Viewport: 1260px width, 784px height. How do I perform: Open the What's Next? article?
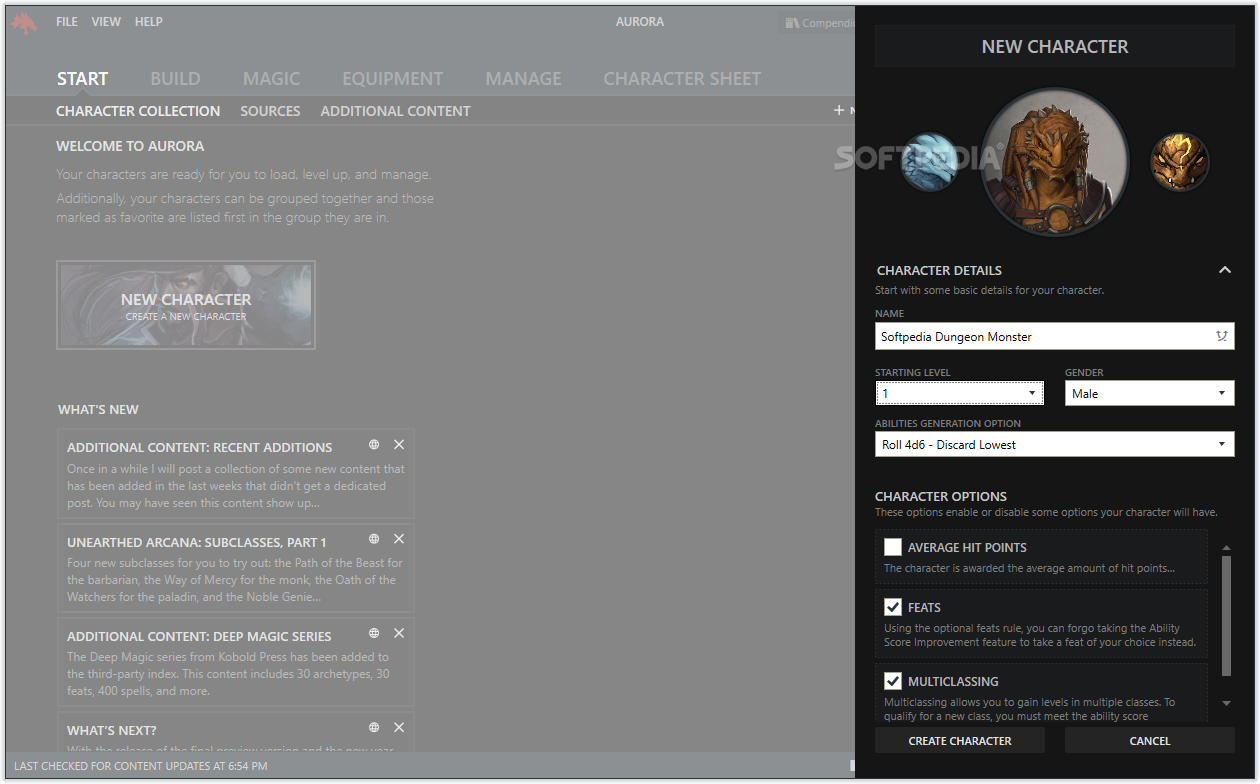236,732
